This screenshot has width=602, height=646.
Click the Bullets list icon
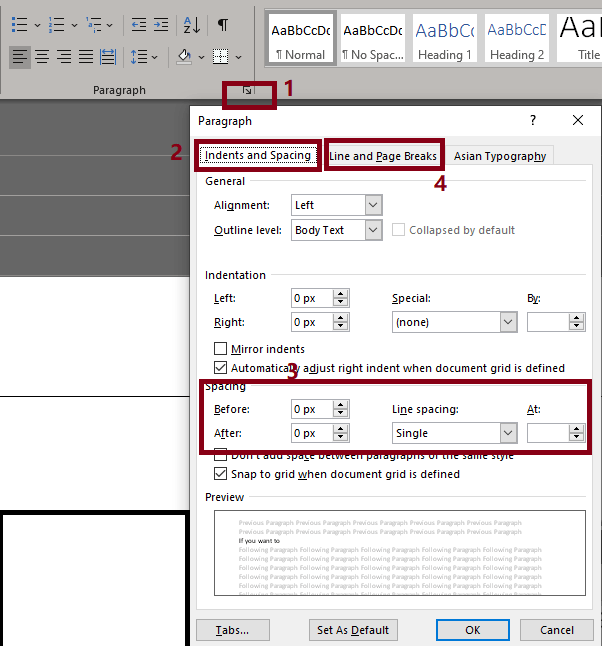tap(19, 25)
